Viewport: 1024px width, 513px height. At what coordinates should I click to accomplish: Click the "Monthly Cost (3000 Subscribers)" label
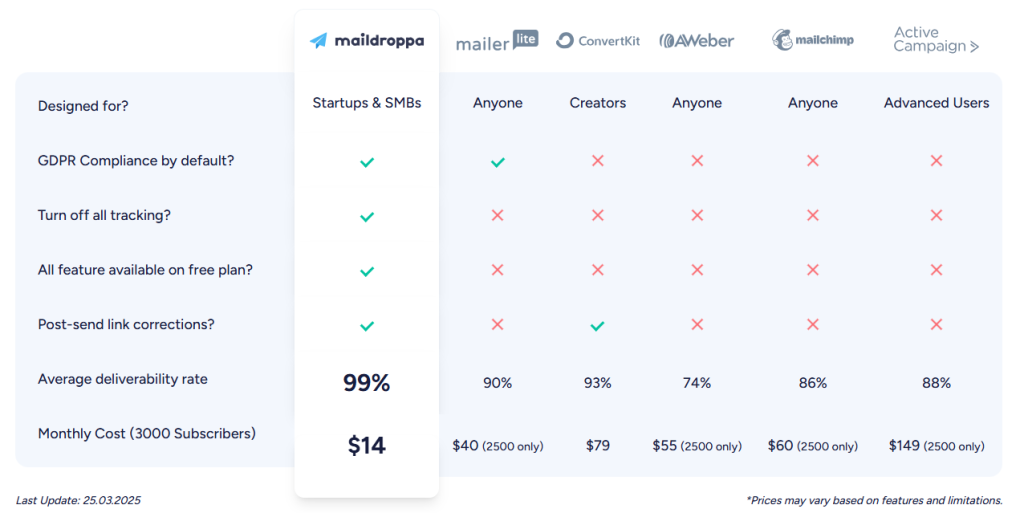coord(147,434)
